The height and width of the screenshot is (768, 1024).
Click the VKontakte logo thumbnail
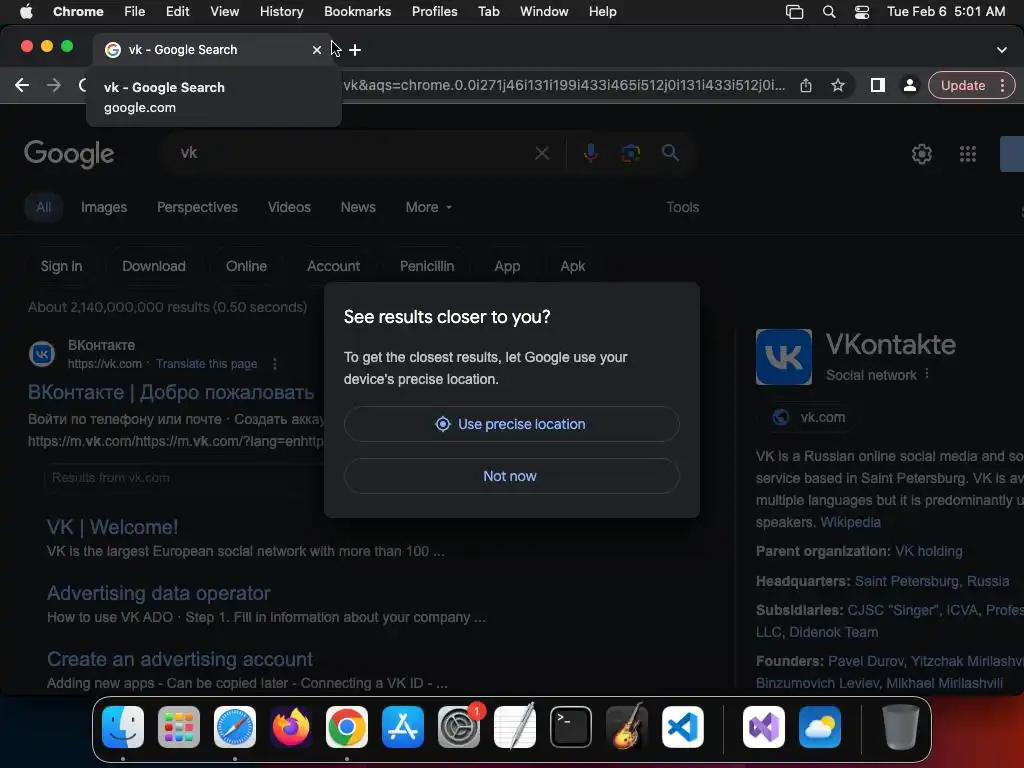tap(784, 357)
